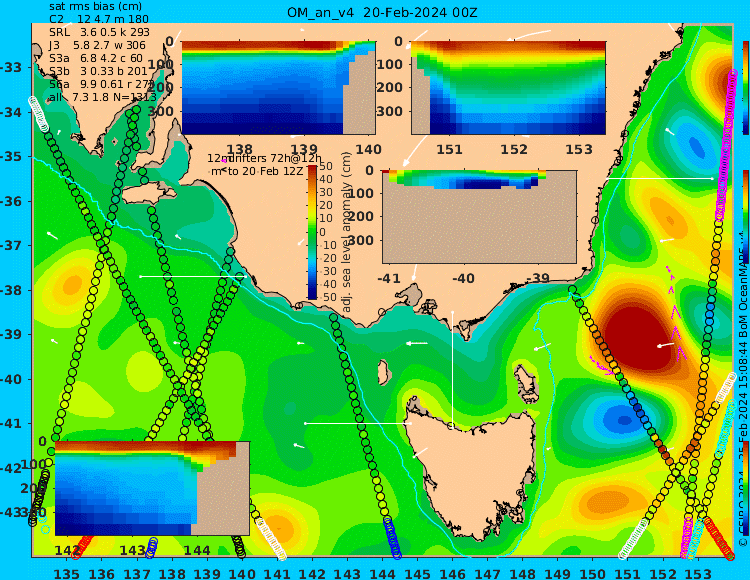
Task: Click longitude label 150 on bottom axis
Action: click(x=593, y=573)
